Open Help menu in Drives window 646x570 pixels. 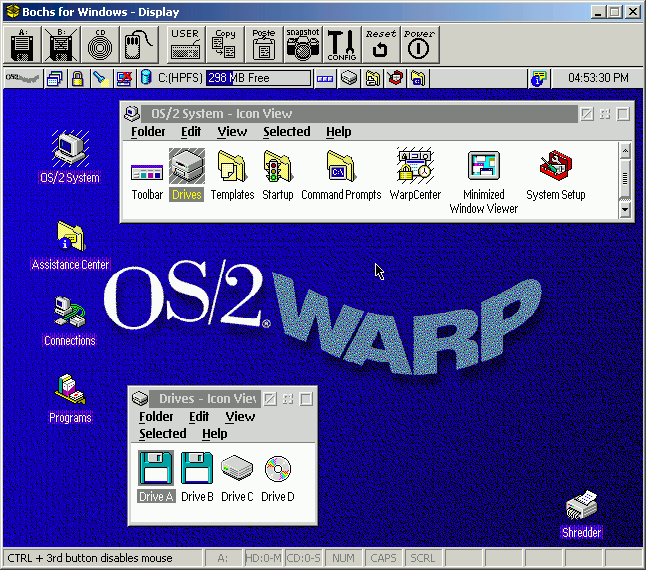(214, 434)
